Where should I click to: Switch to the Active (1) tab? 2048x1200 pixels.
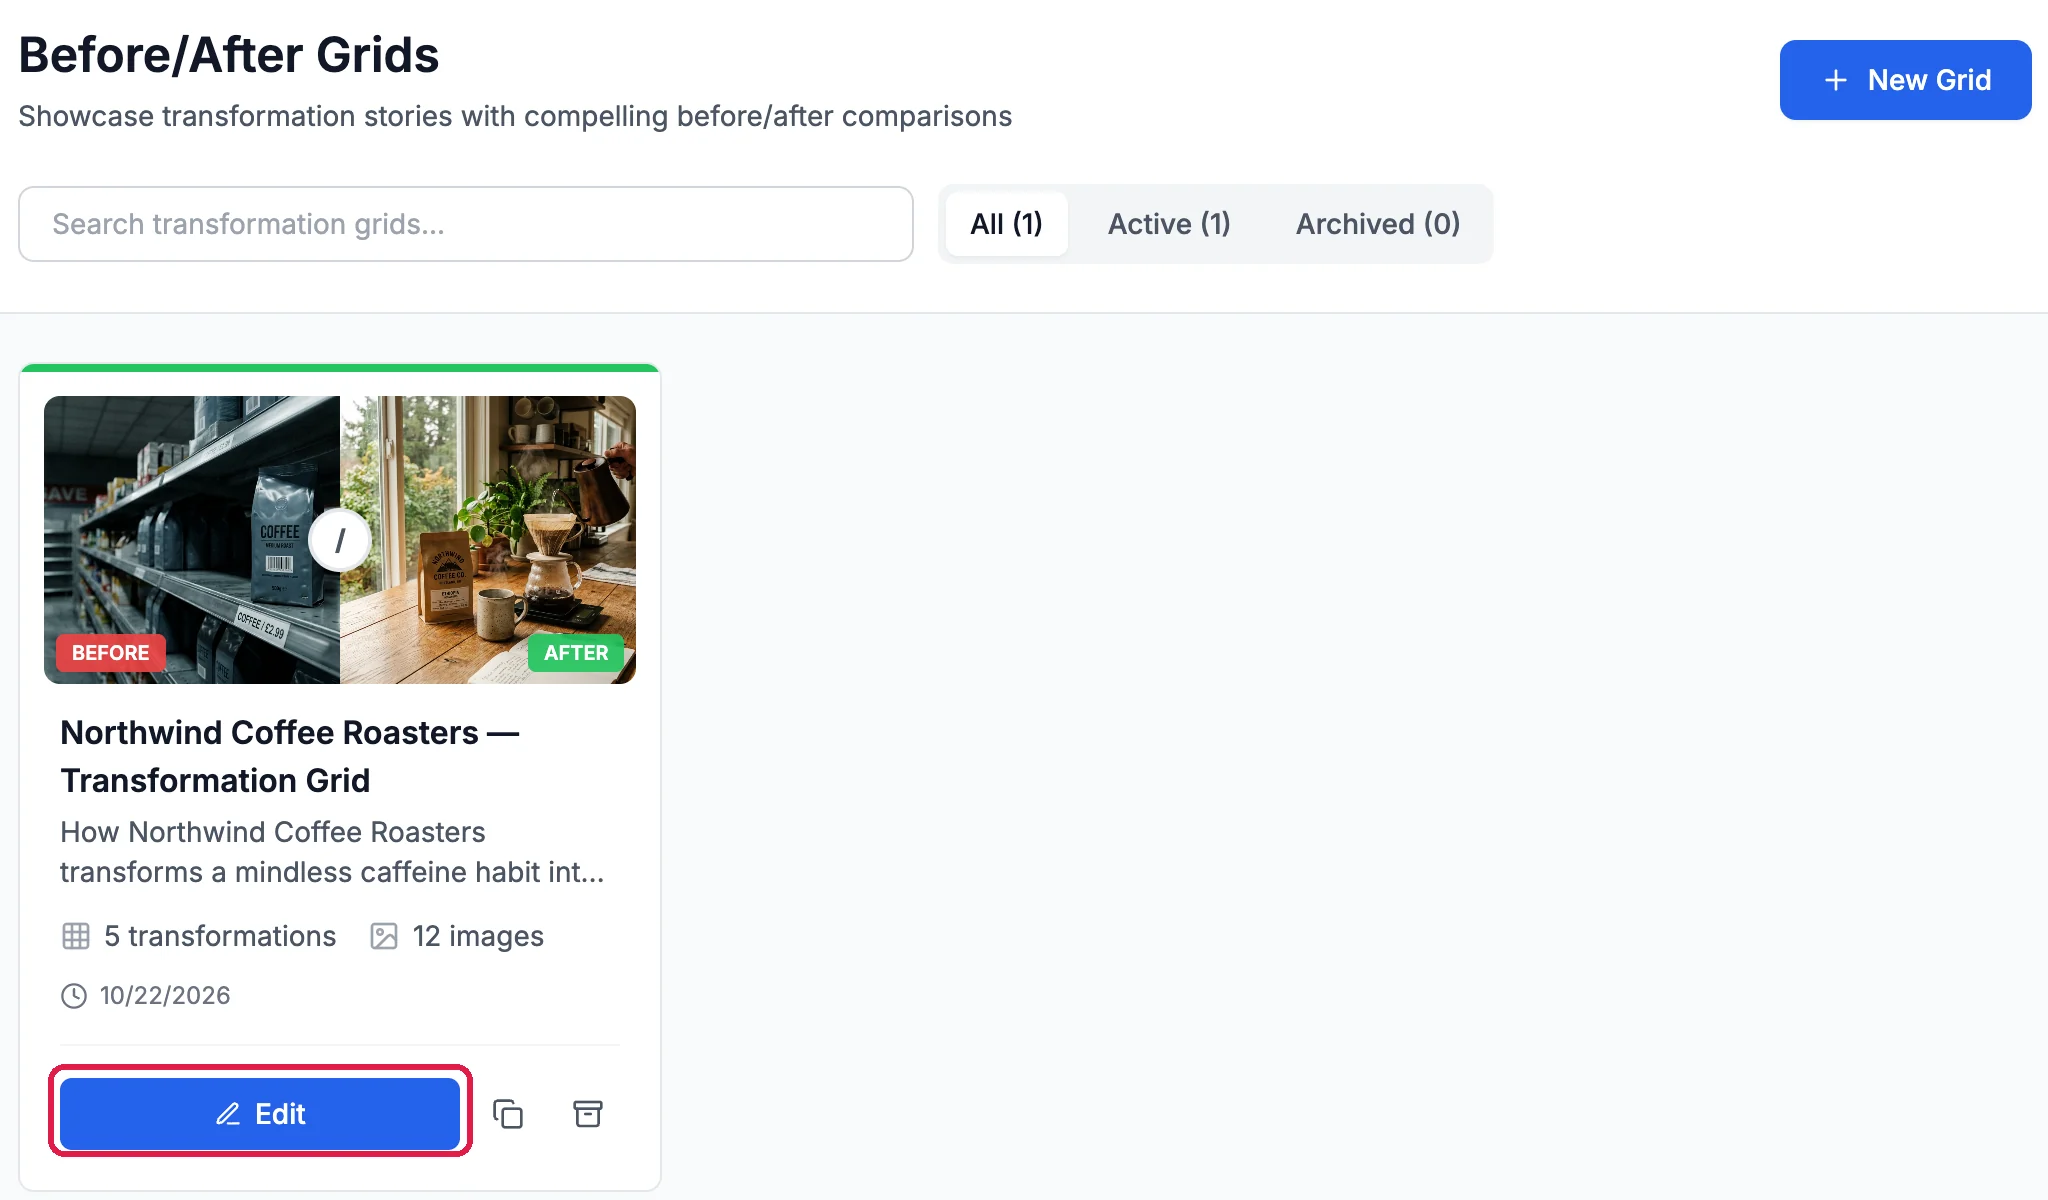(x=1169, y=224)
